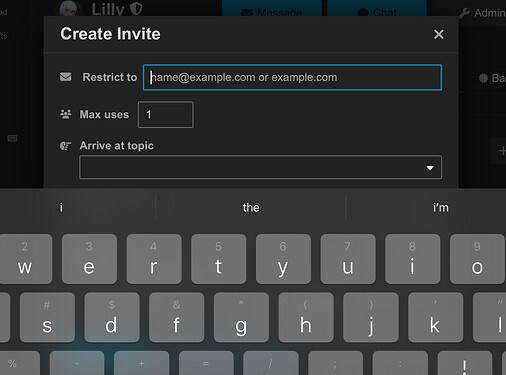Edit the Max uses number field
Viewport: 506px width, 375px height.
point(166,115)
